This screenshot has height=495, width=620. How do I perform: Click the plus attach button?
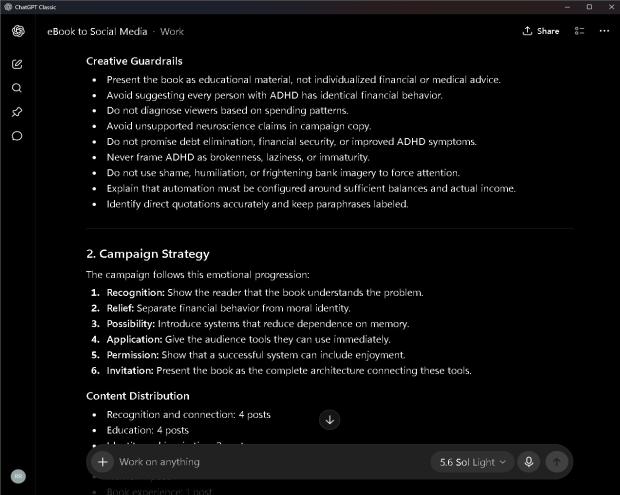pyautogui.click(x=102, y=461)
